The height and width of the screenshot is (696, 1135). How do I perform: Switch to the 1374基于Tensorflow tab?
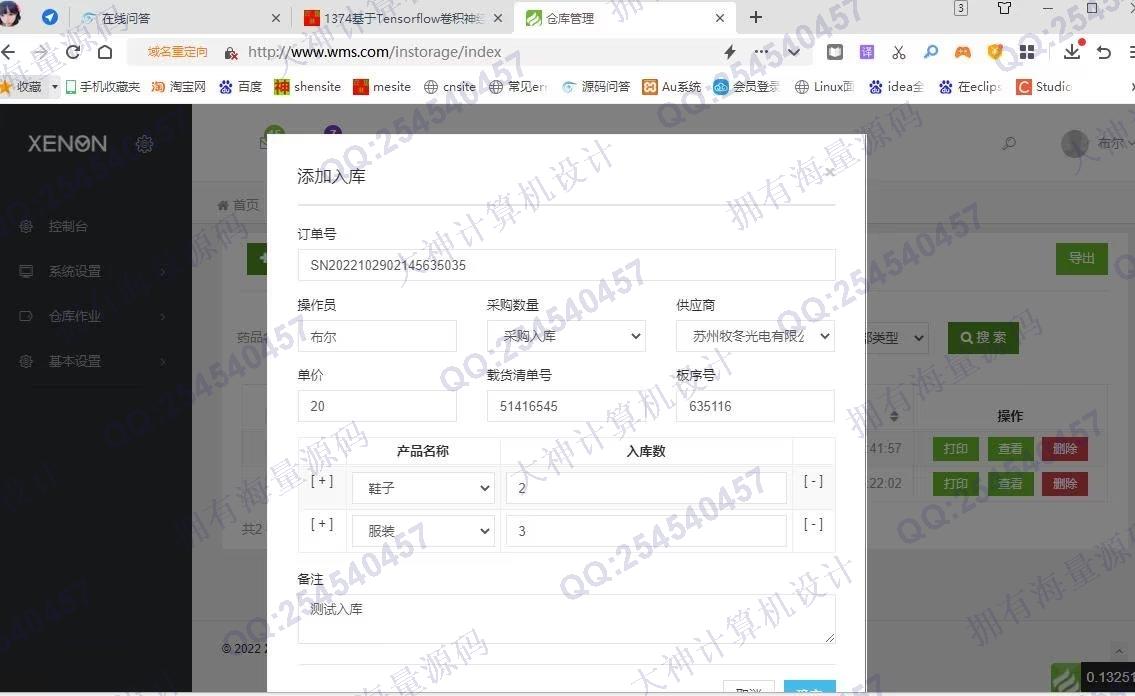click(404, 18)
